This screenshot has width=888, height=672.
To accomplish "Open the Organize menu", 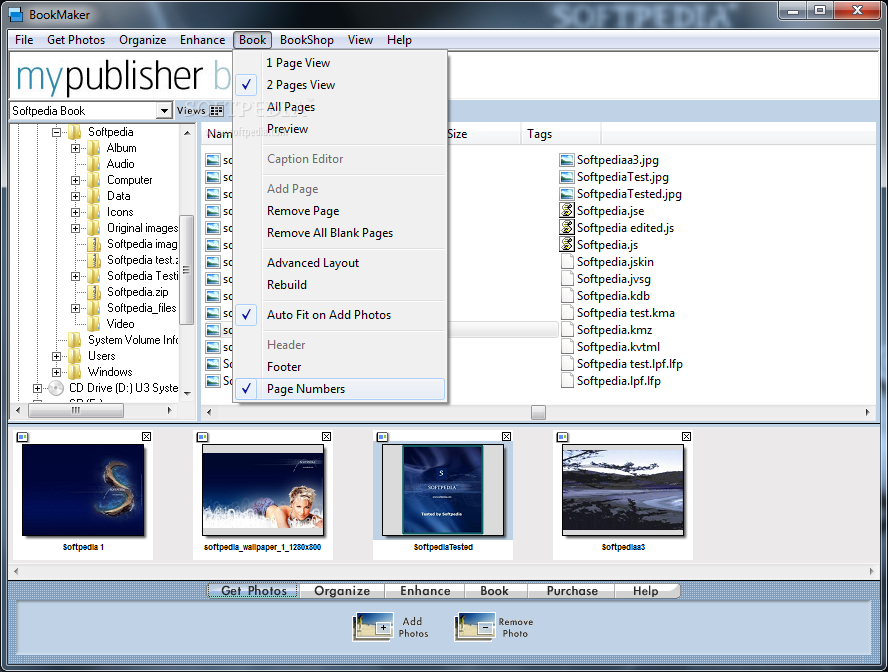I will [x=142, y=40].
